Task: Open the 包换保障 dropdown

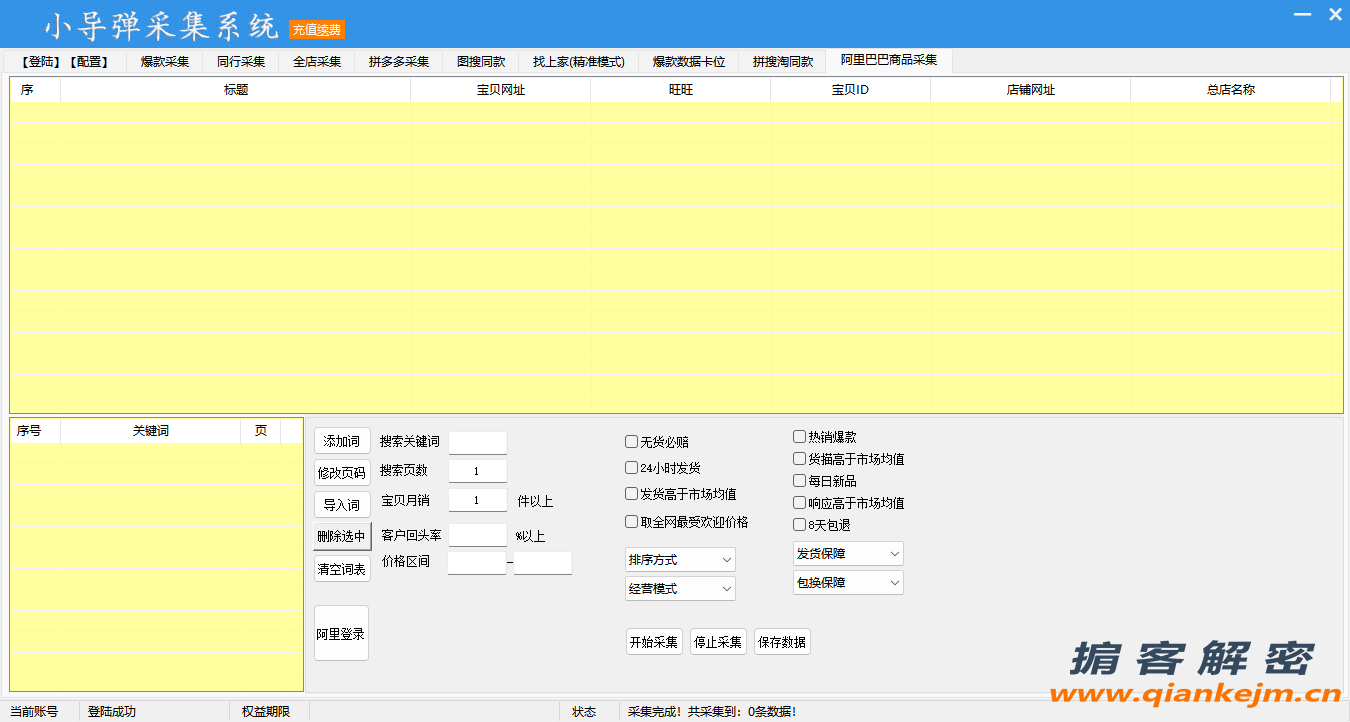Action: click(848, 582)
